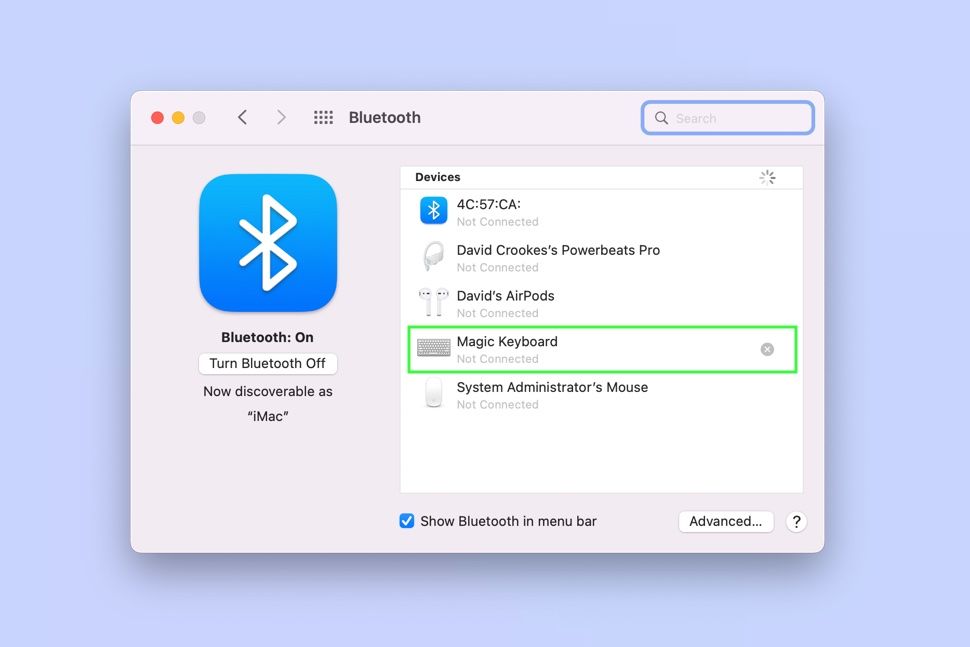Click the Powerbeats Pro earbud icon
The width and height of the screenshot is (970, 647).
[433, 255]
